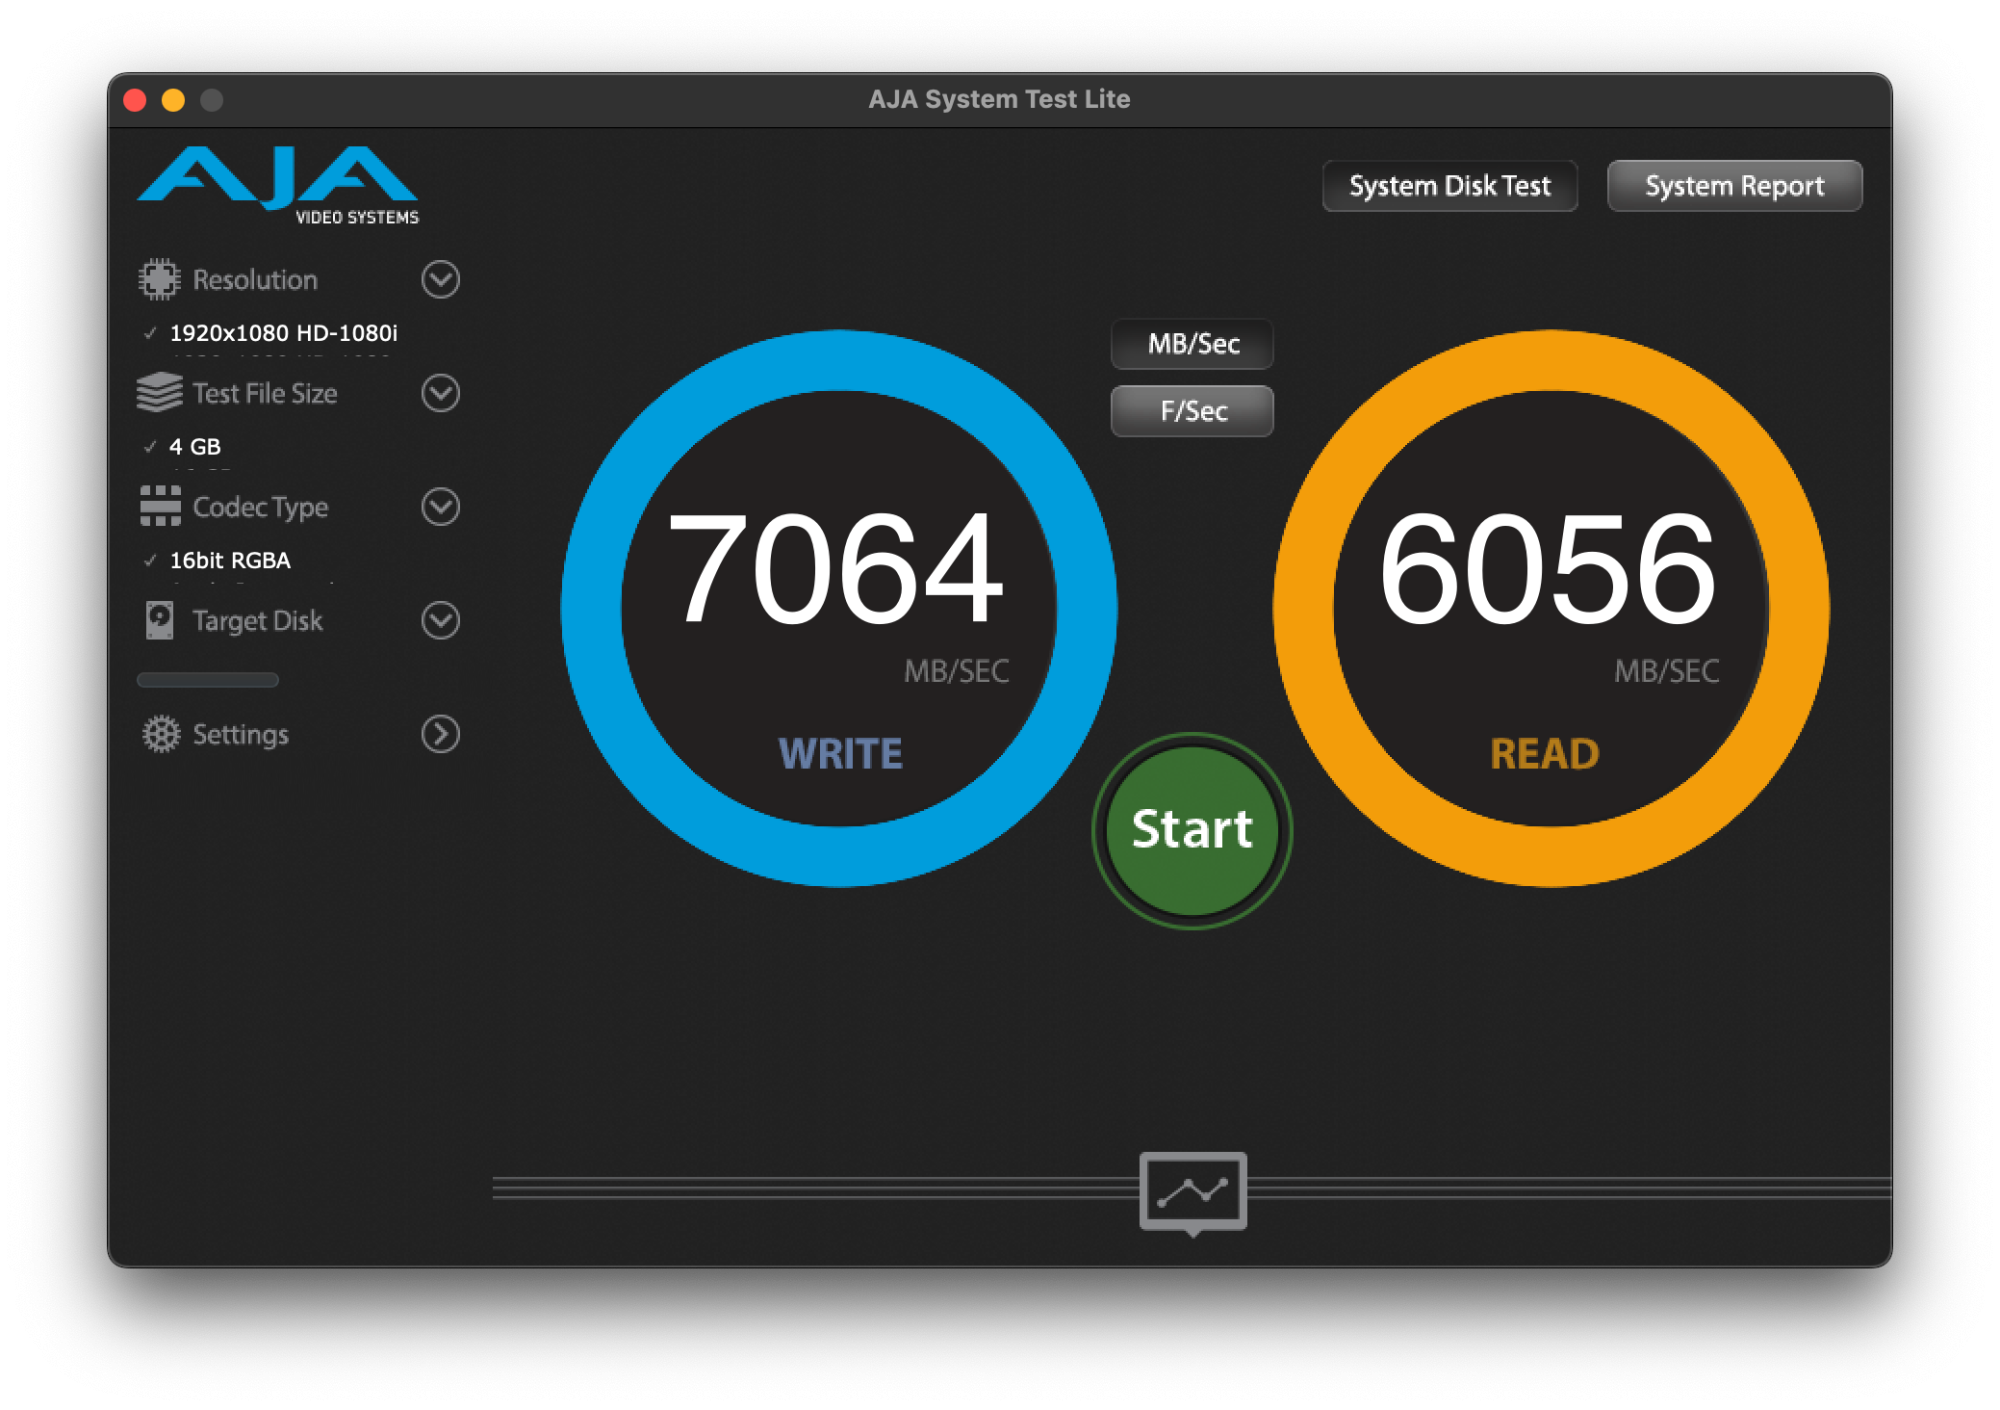Switch units to F/Sec
Image resolution: width=2000 pixels, height=1410 pixels.
[x=1191, y=410]
